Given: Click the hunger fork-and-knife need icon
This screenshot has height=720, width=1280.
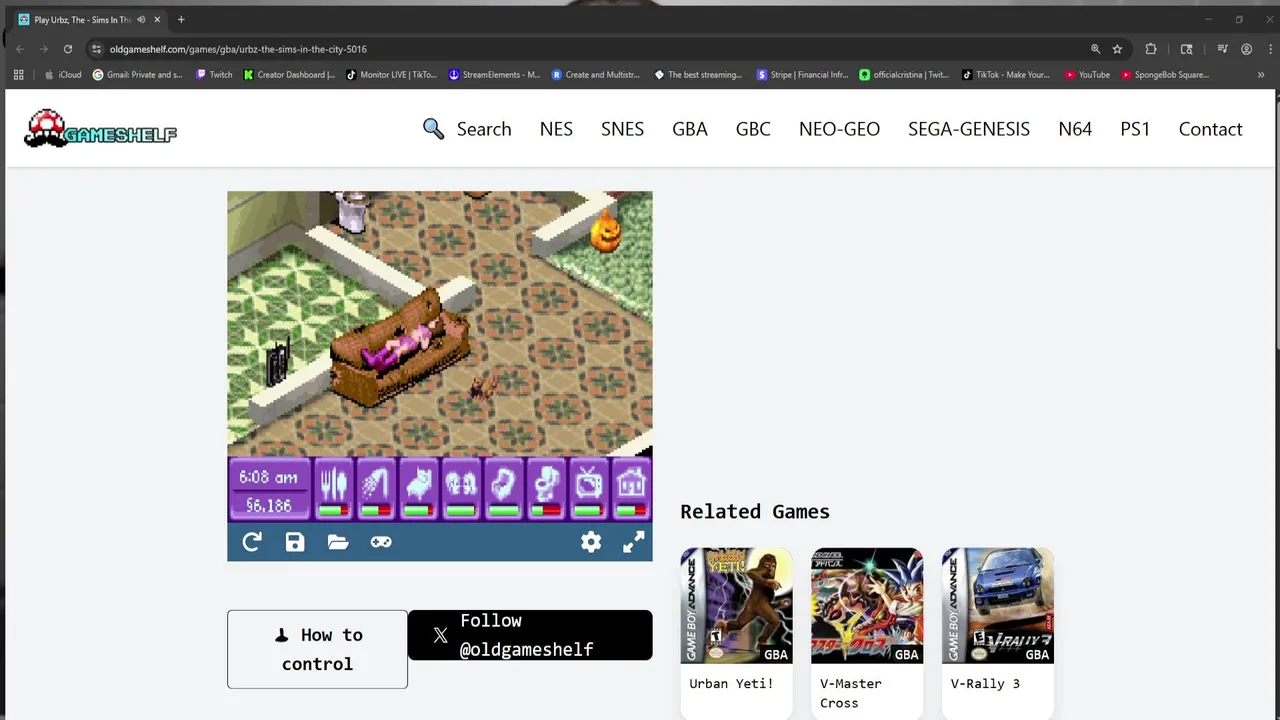Looking at the screenshot, I should tap(334, 490).
